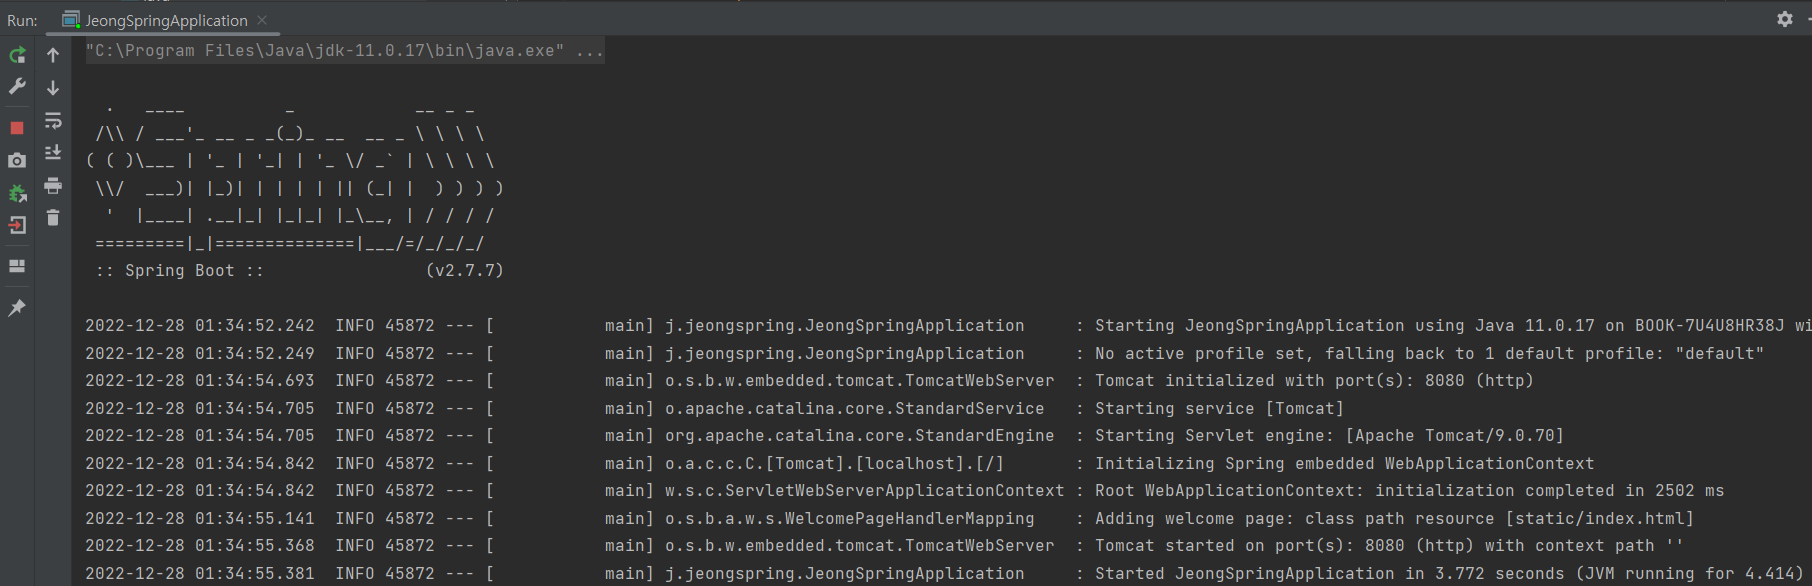The height and width of the screenshot is (586, 1812).
Task: Click the '(v2.7.7)' version text
Action: [x=465, y=271]
